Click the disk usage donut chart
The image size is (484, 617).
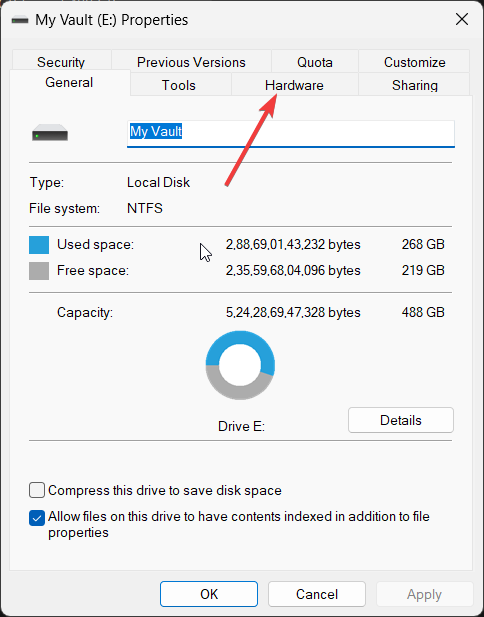pos(240,365)
